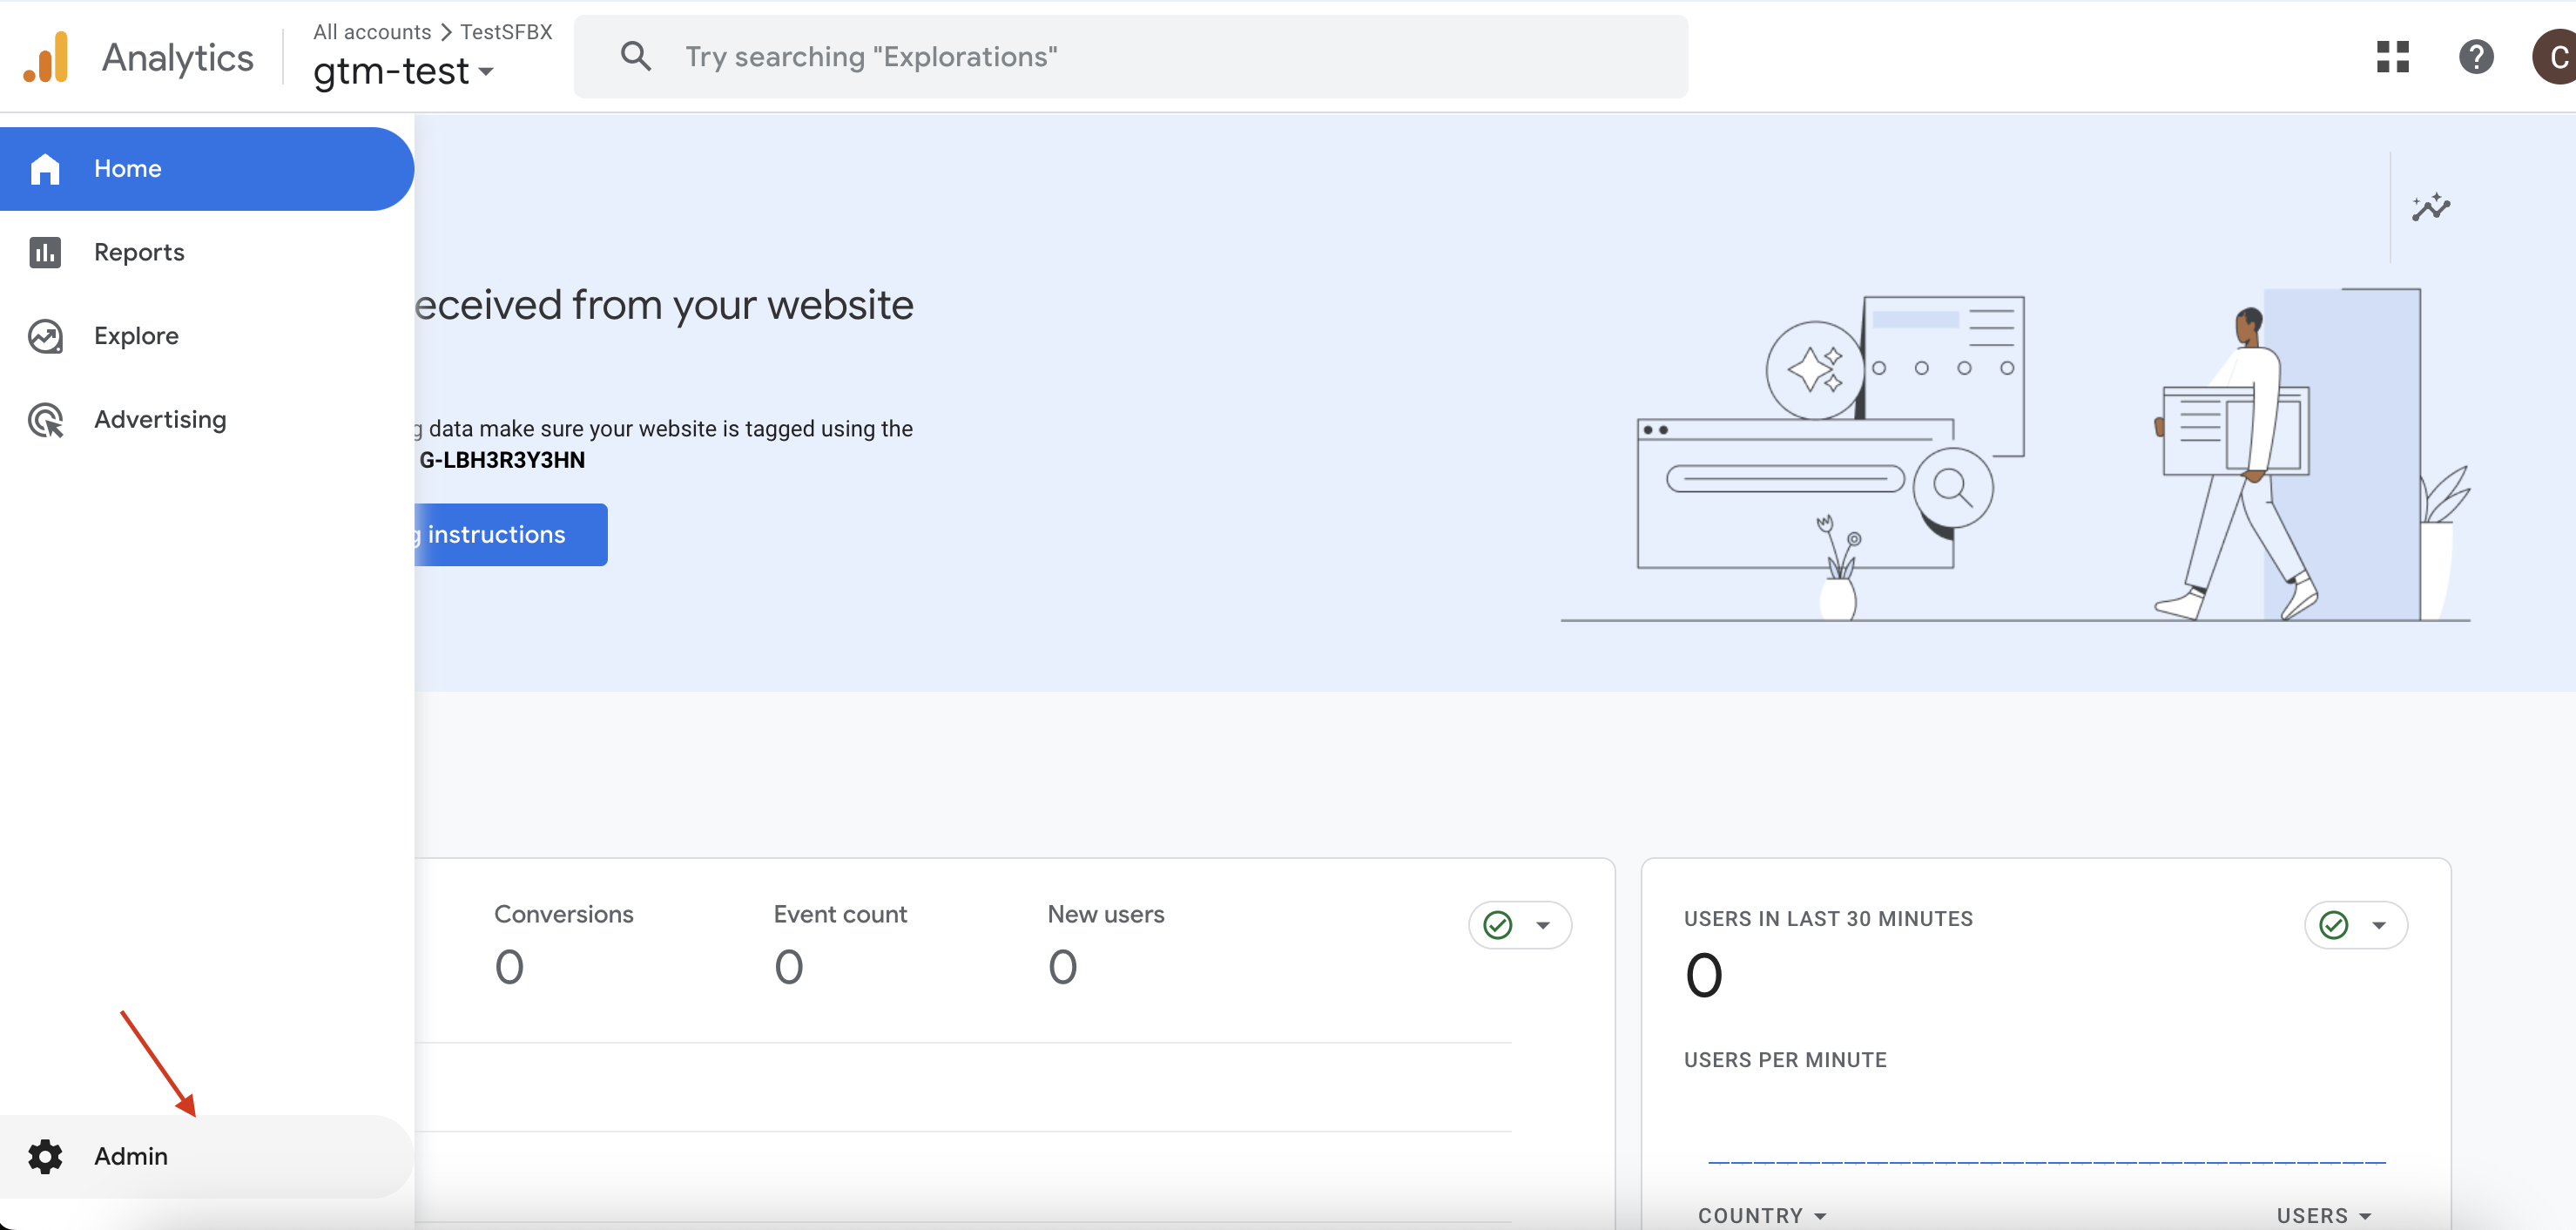2576x1230 pixels.
Task: Select the Reports bar-chart icon
Action: point(45,252)
